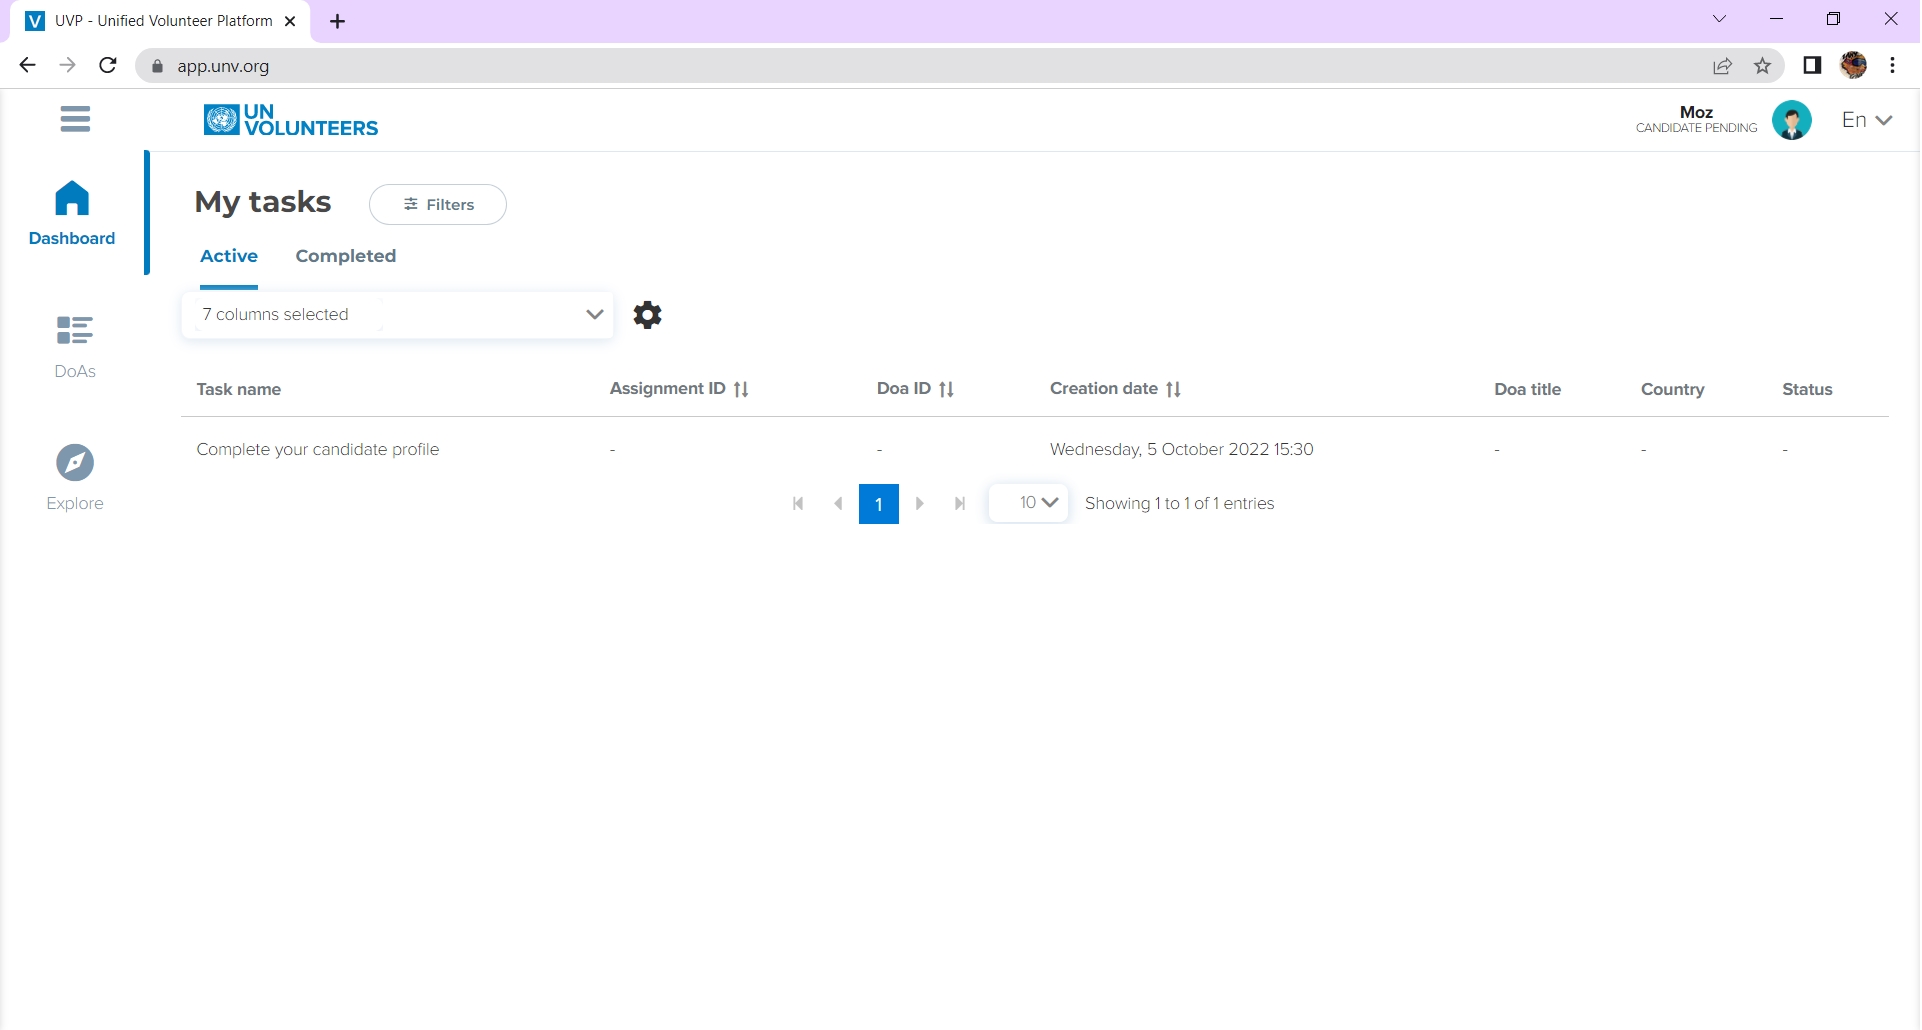
Task: Select the Active tab
Action: 229,256
